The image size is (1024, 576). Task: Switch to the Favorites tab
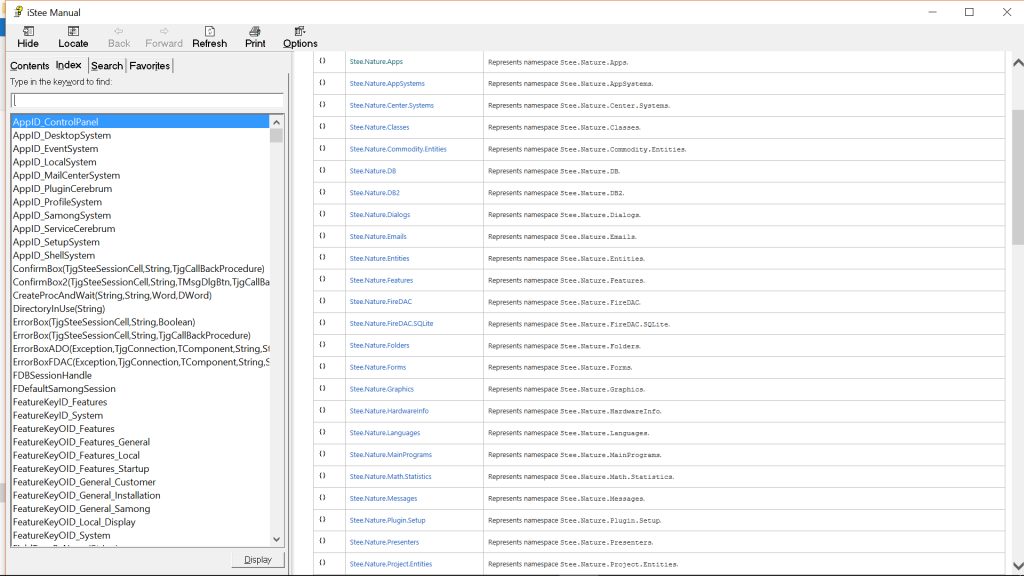click(x=150, y=66)
